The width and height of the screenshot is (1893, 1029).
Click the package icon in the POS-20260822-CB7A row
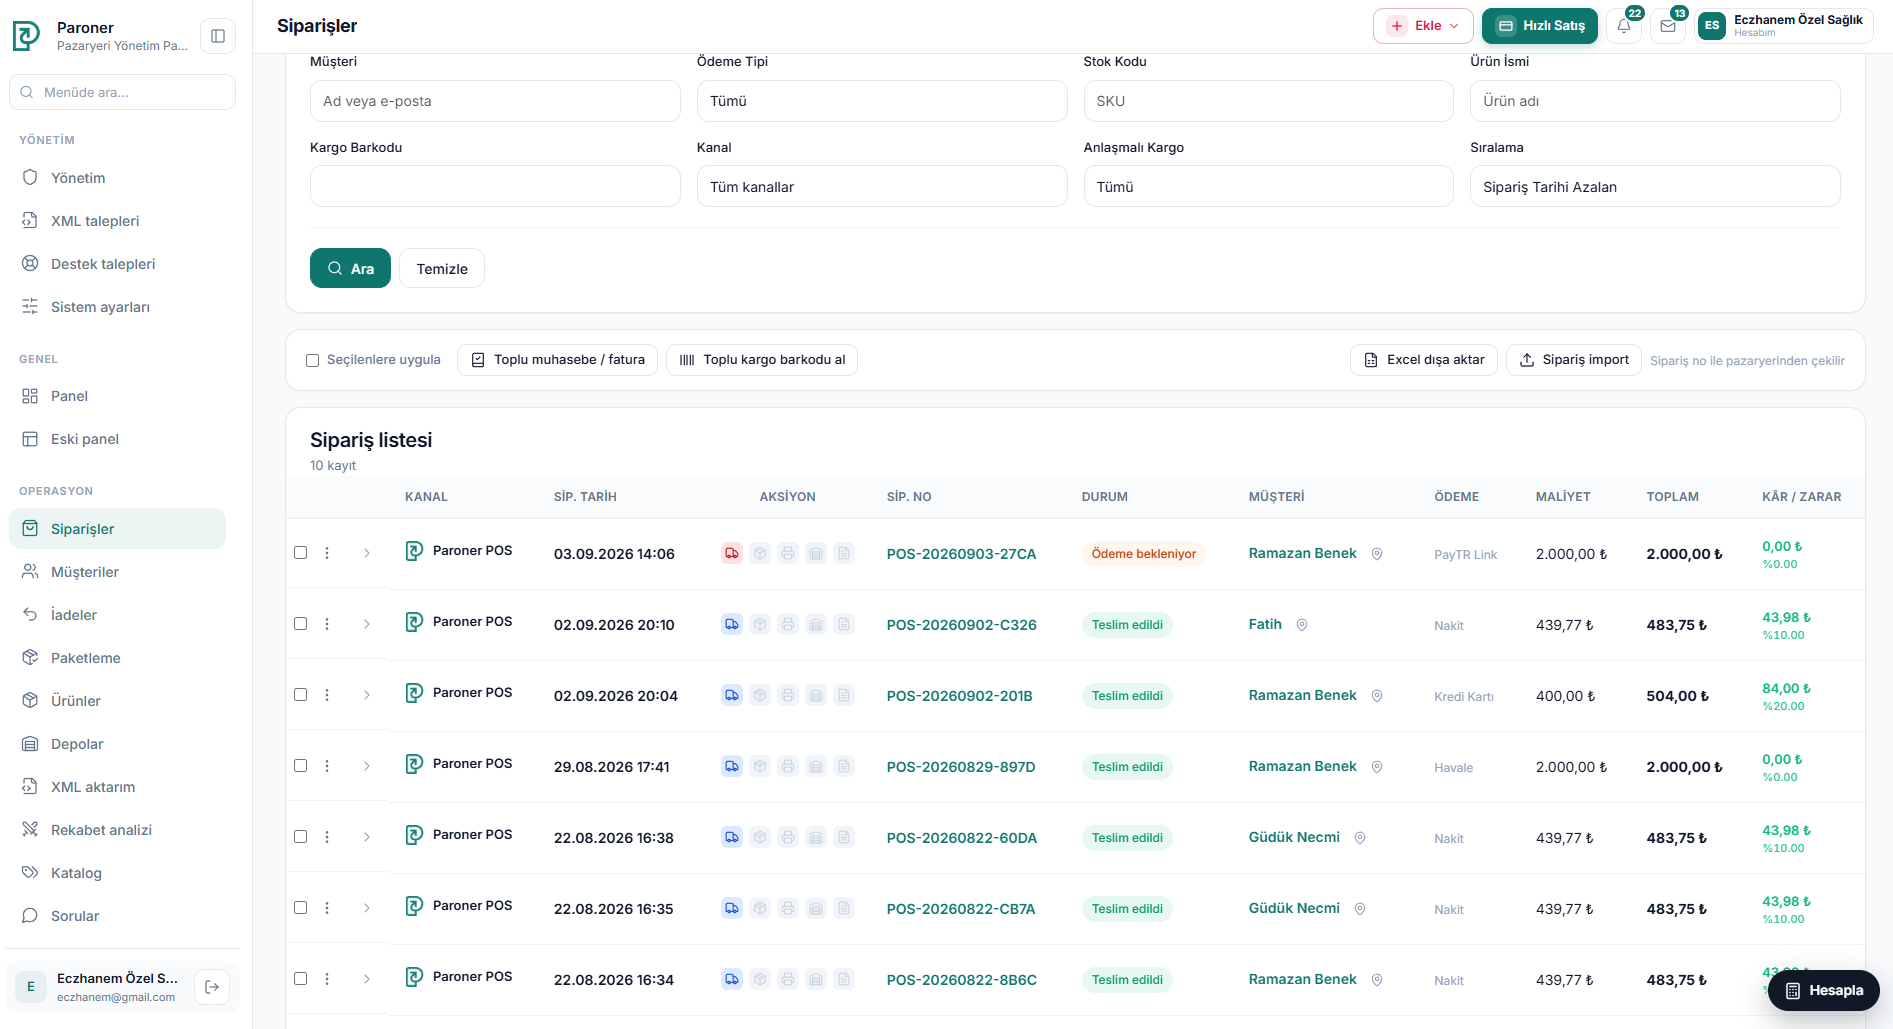click(760, 908)
